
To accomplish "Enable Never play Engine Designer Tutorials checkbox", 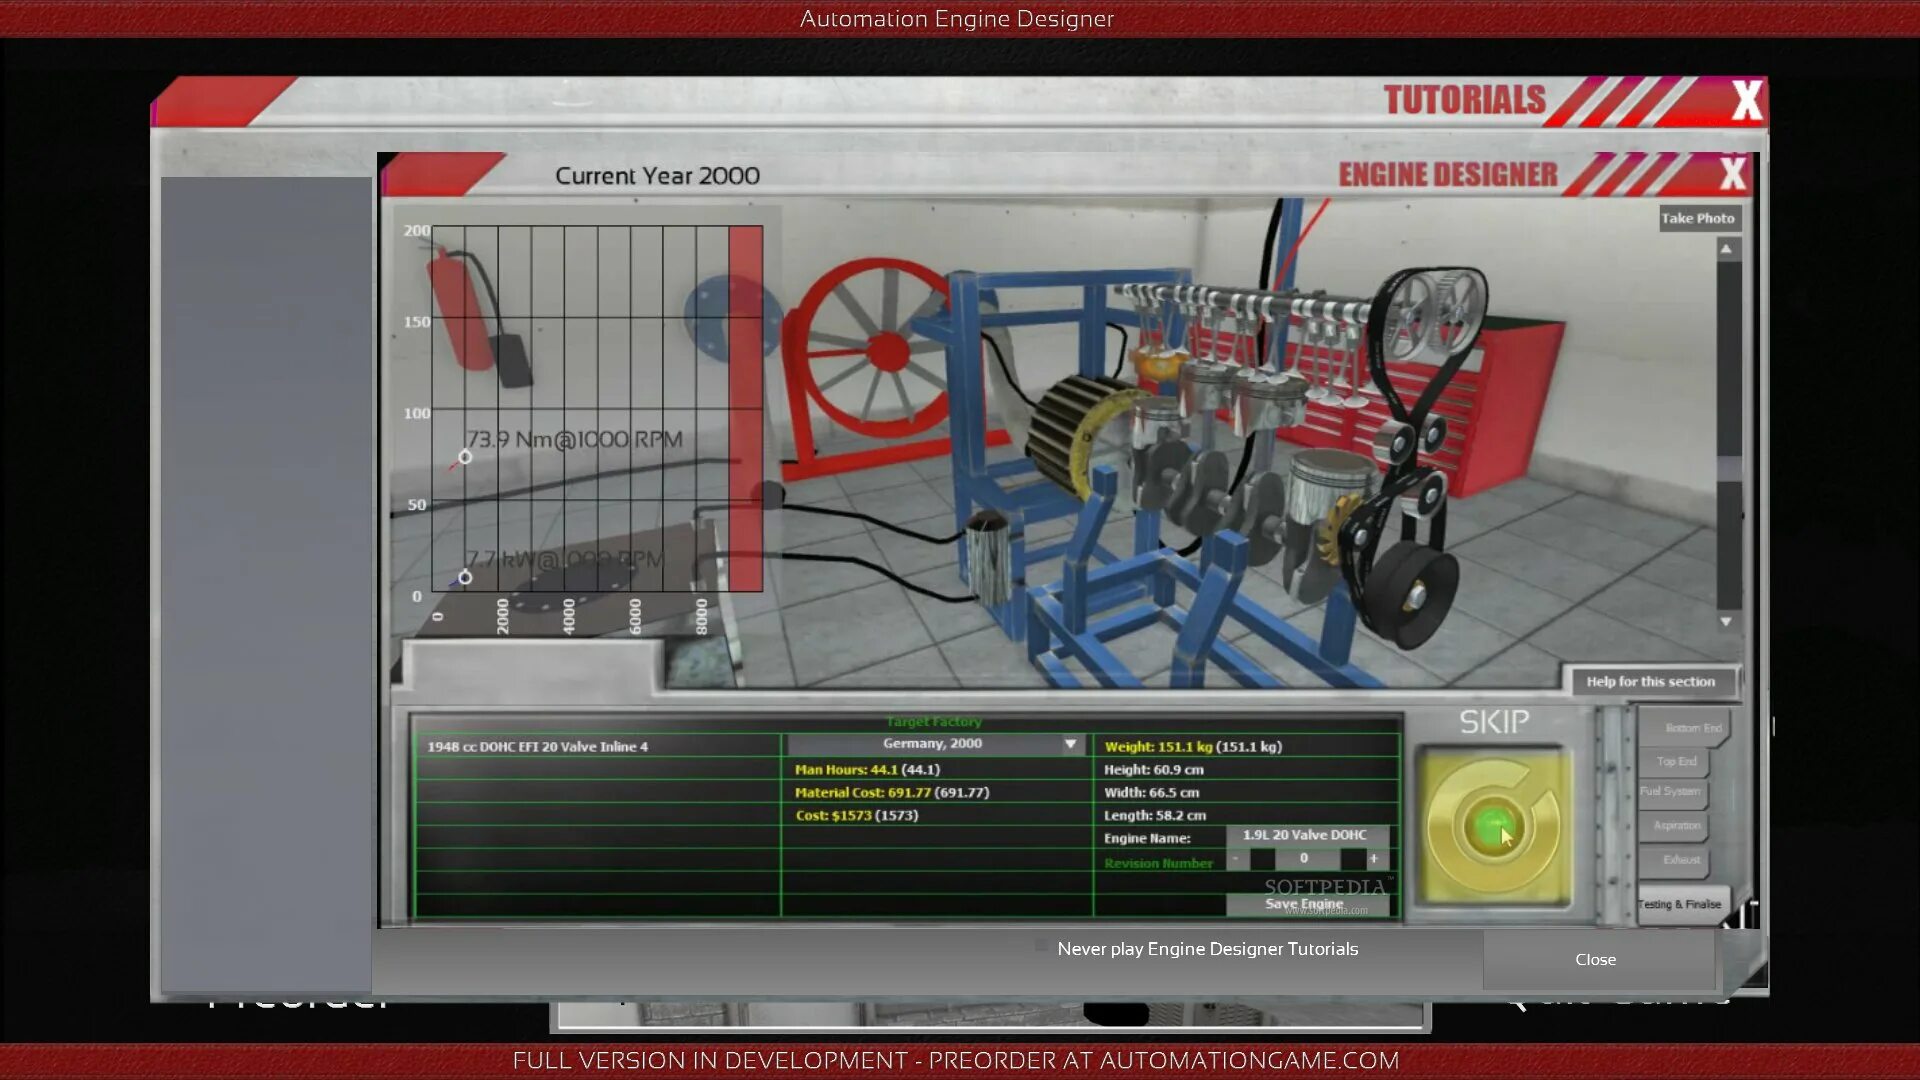I will (1042, 946).
